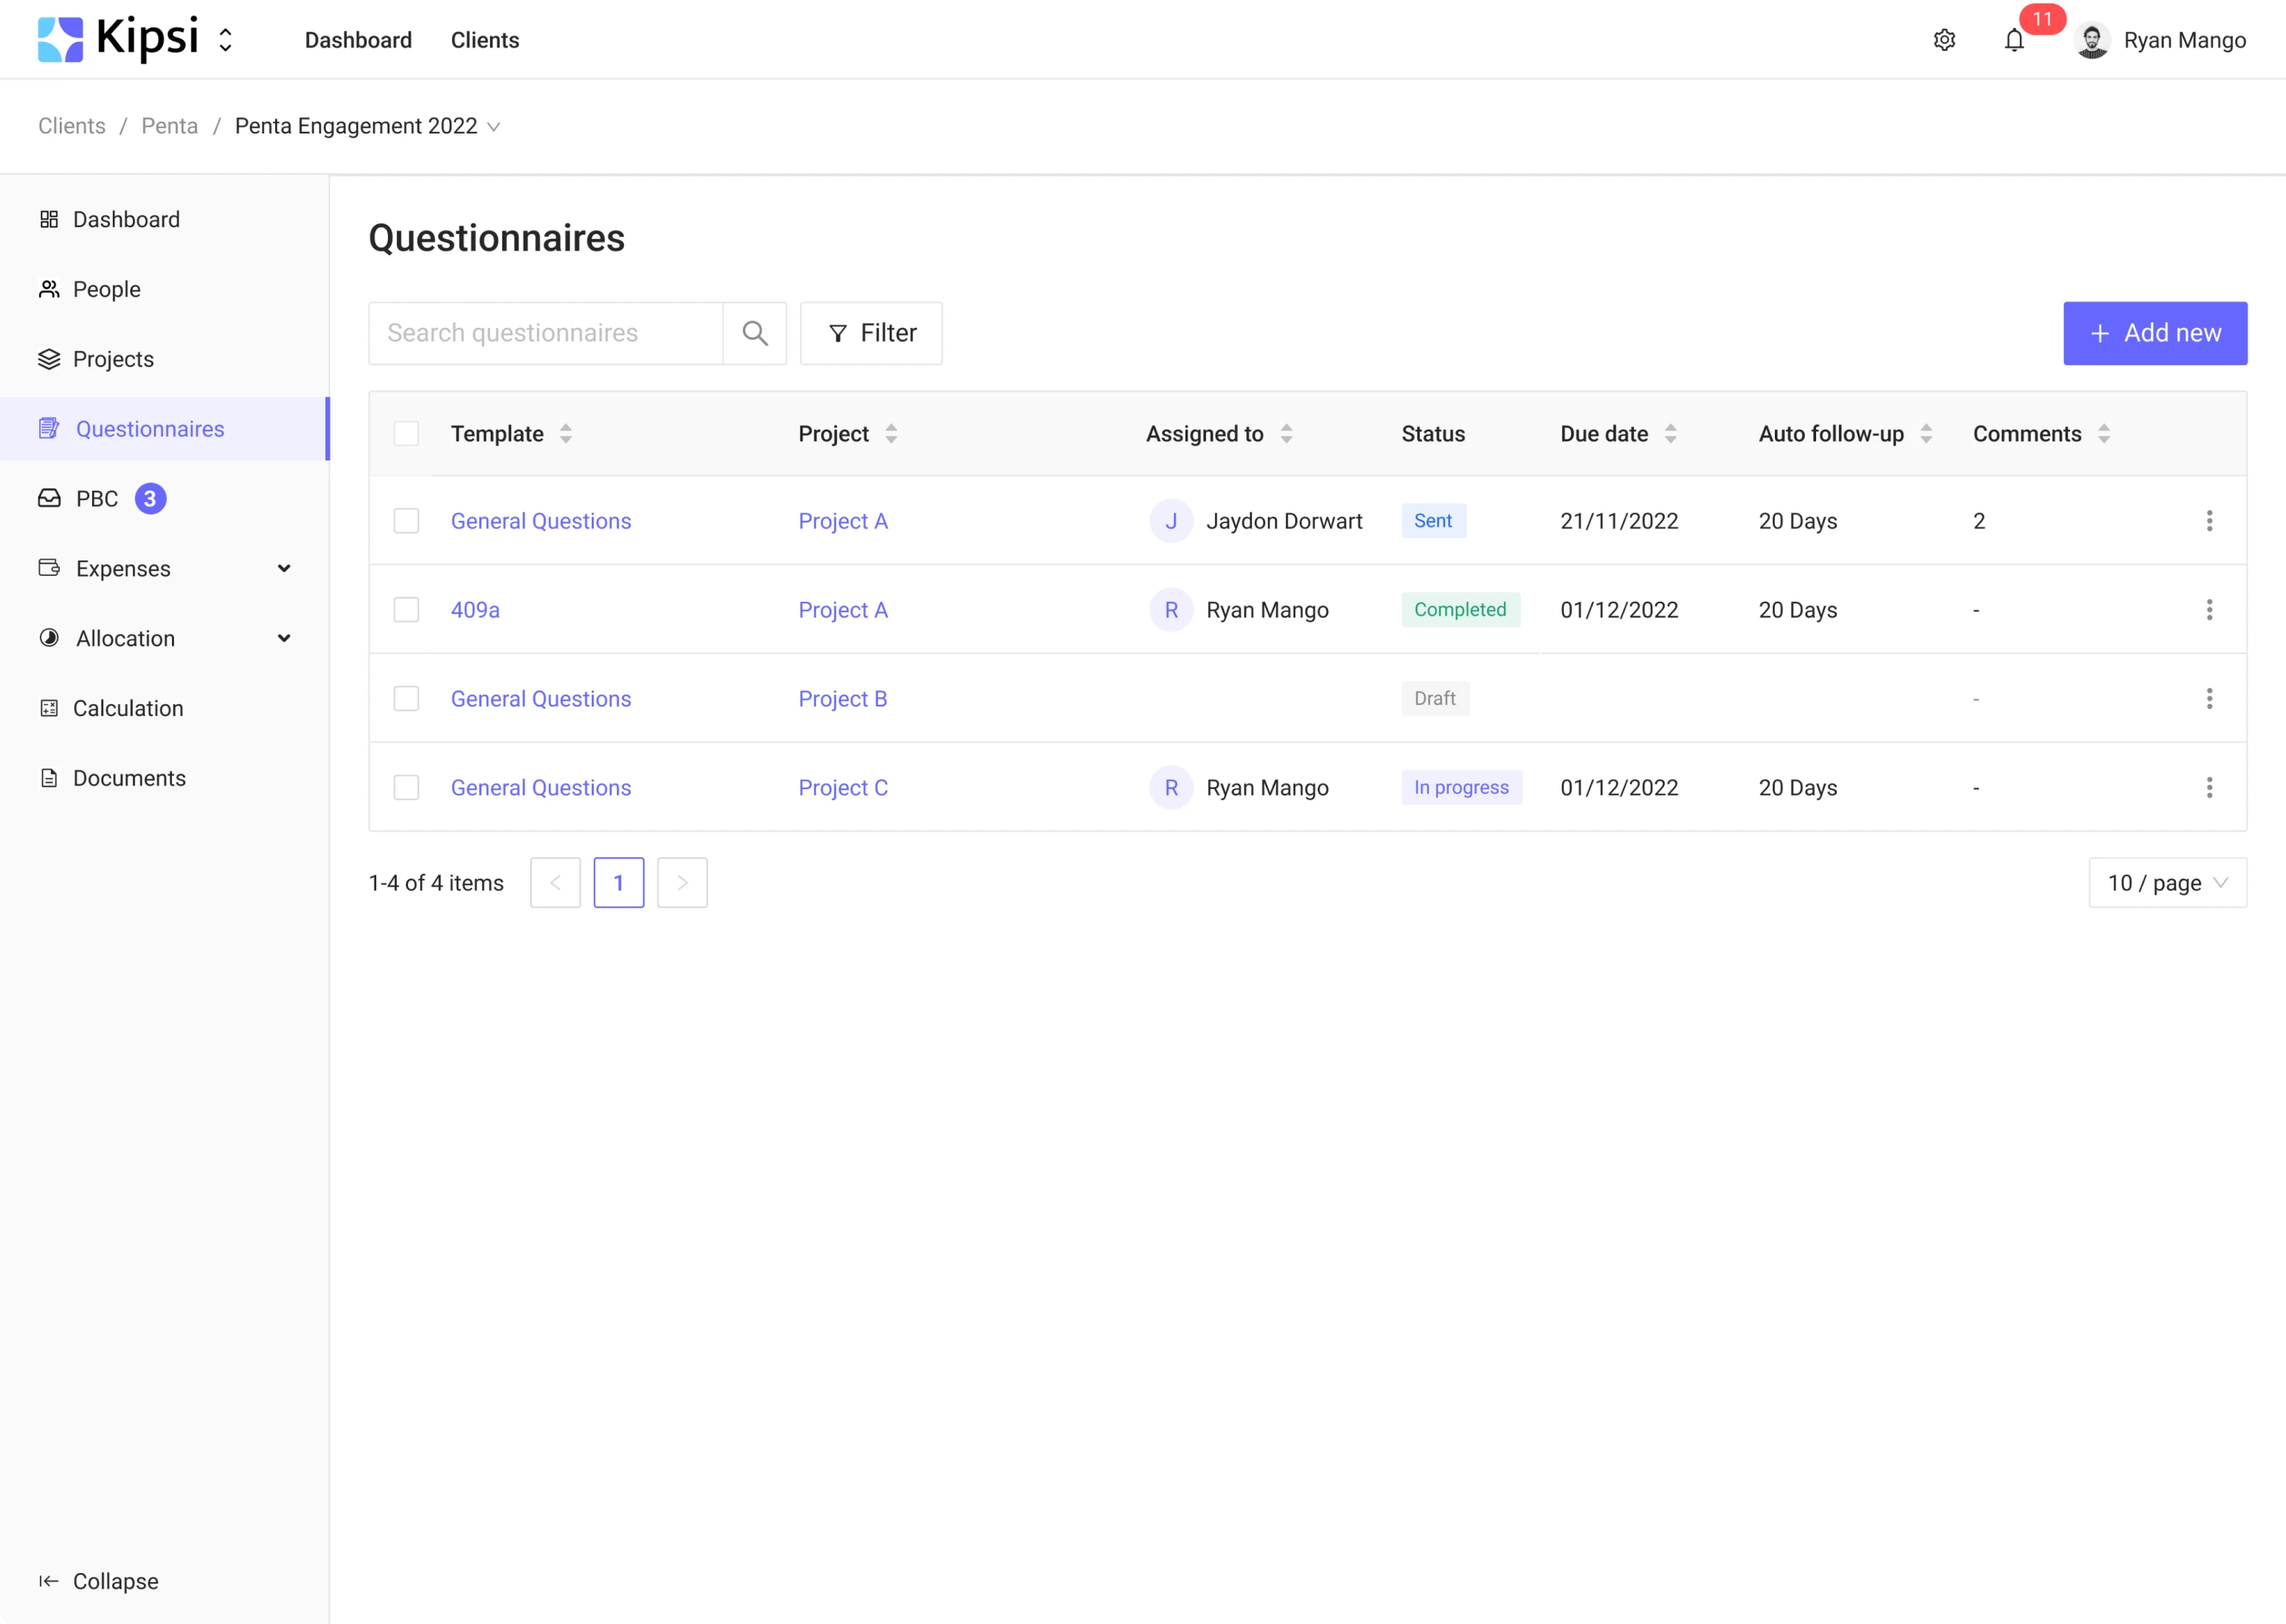2286x1624 pixels.
Task: Open the Projects layers icon in sidebar
Action: coord(50,359)
